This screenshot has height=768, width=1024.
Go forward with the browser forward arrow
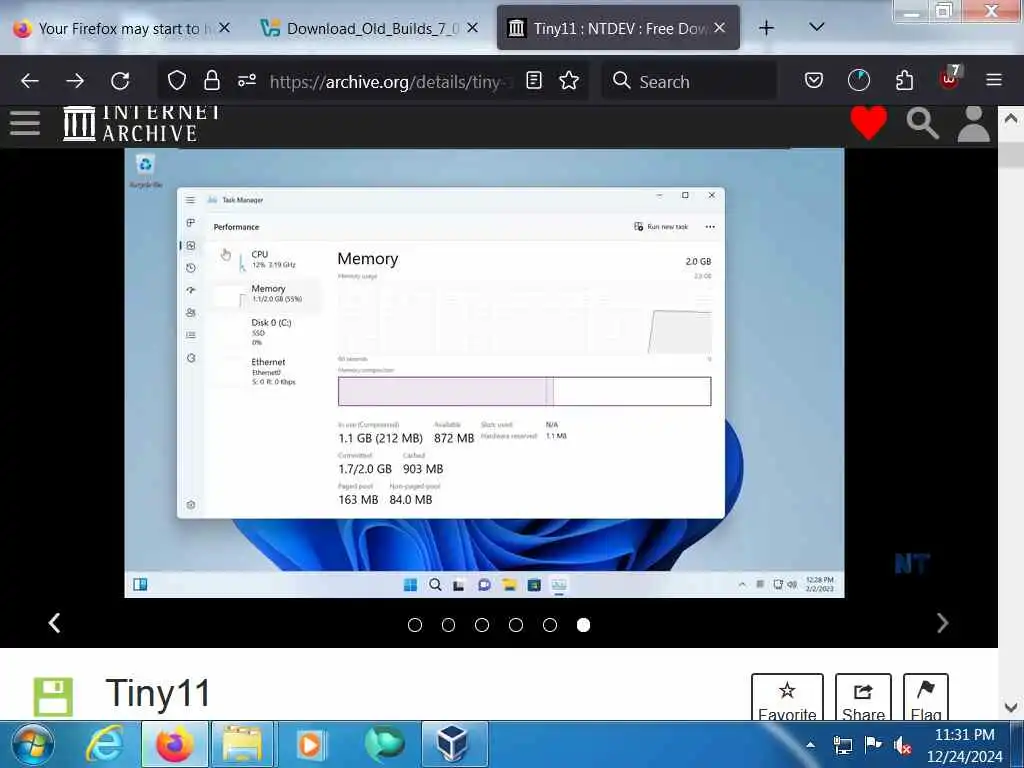tap(75, 81)
